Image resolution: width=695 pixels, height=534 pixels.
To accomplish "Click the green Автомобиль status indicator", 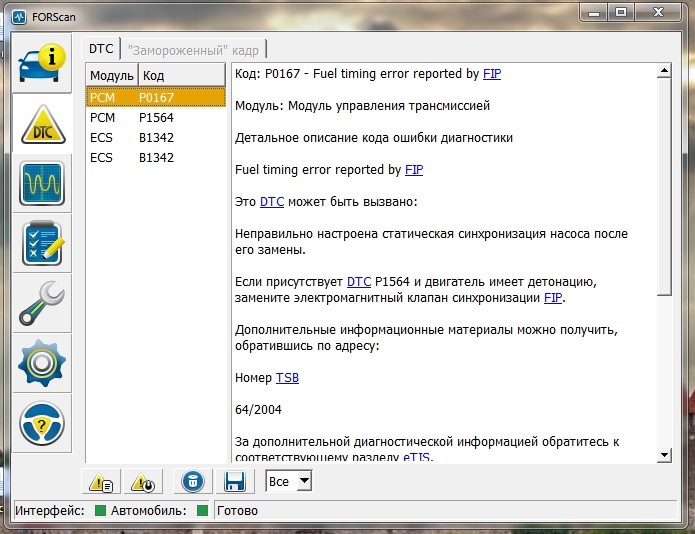I will point(203,511).
